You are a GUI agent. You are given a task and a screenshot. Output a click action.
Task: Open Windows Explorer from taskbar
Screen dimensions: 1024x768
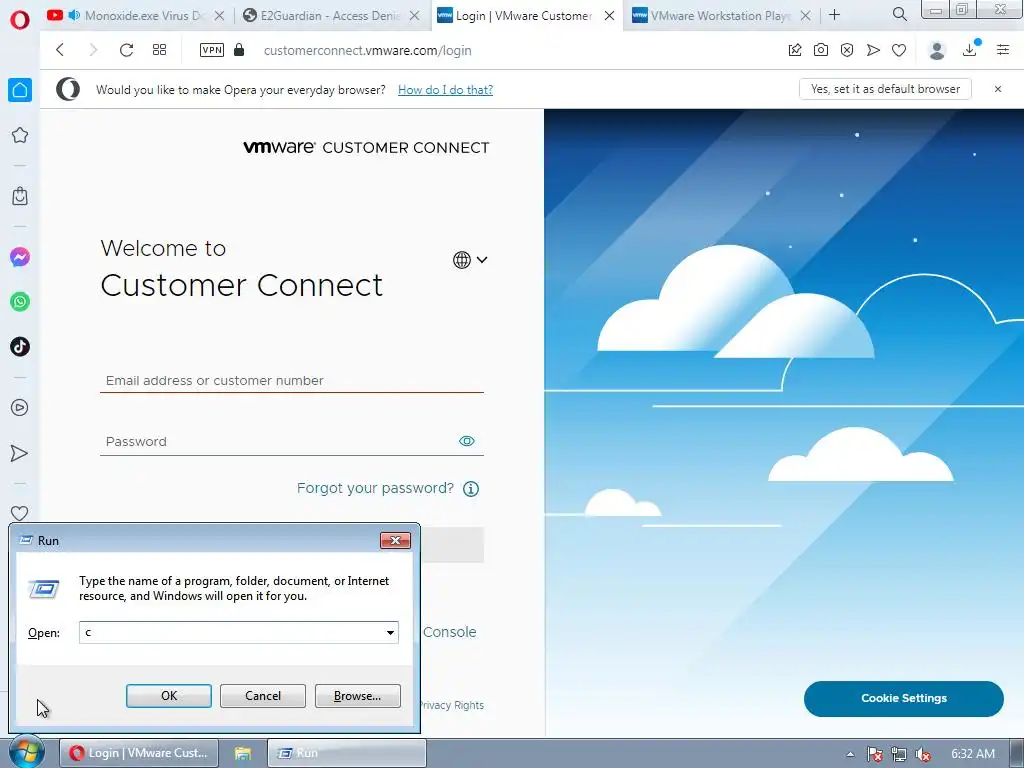coord(243,753)
